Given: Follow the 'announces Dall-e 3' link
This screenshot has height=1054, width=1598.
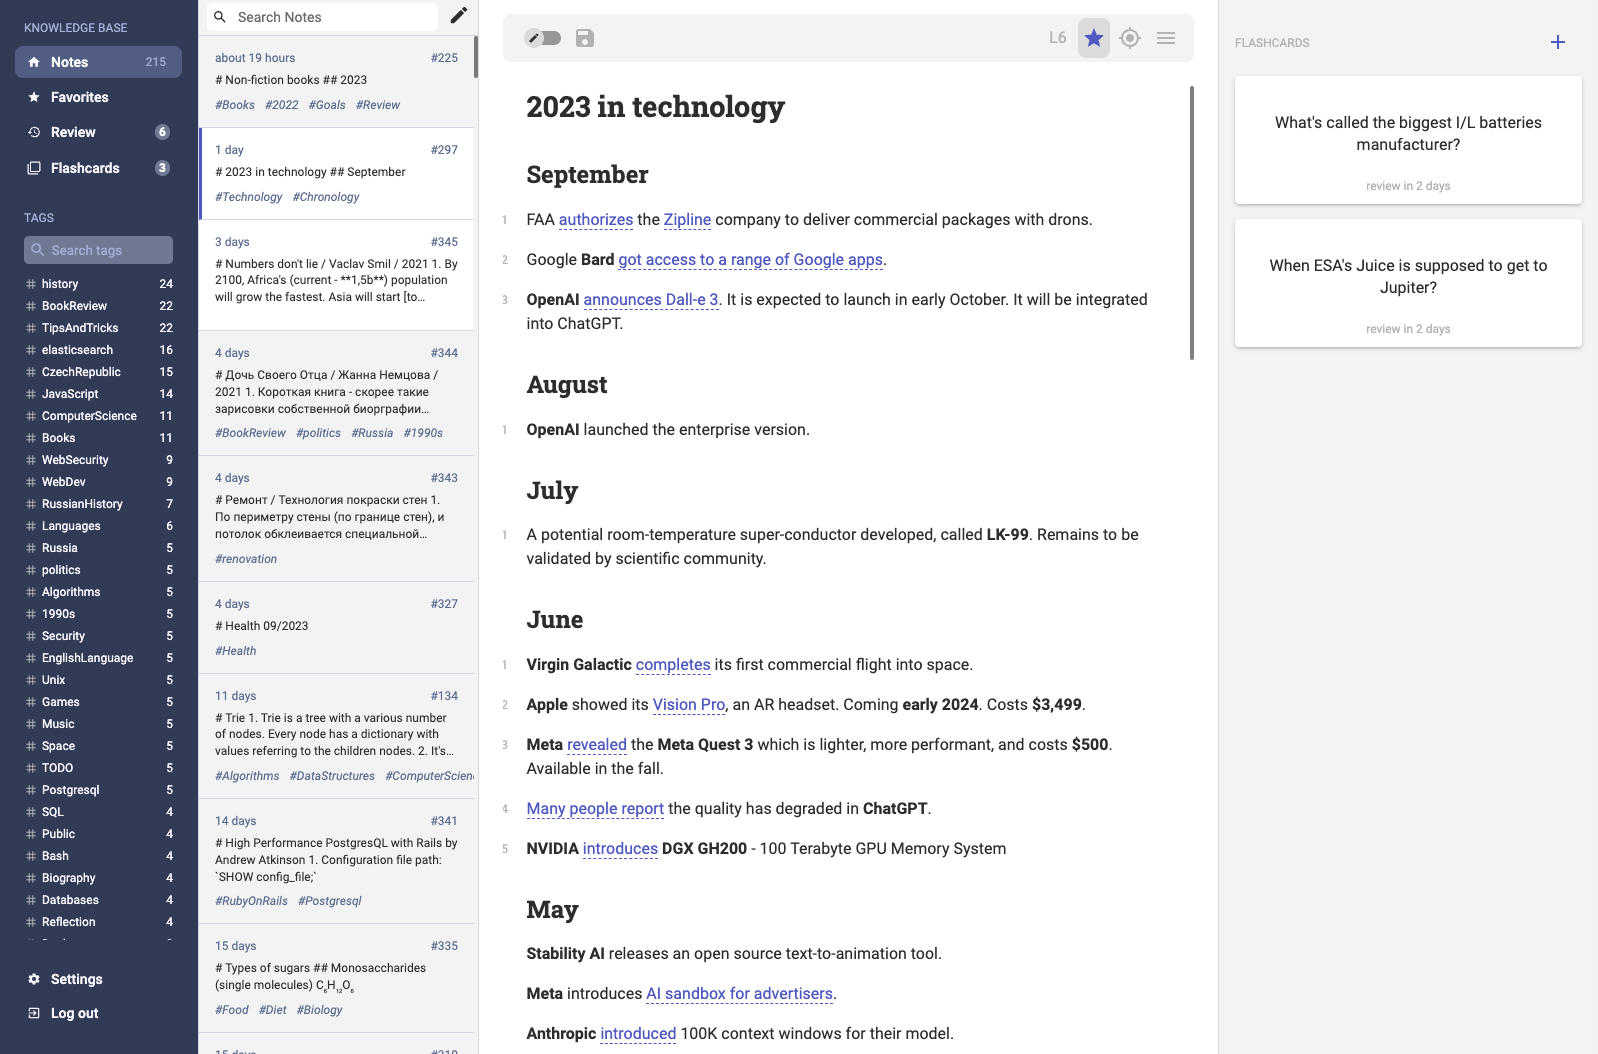Looking at the screenshot, I should pyautogui.click(x=651, y=300).
